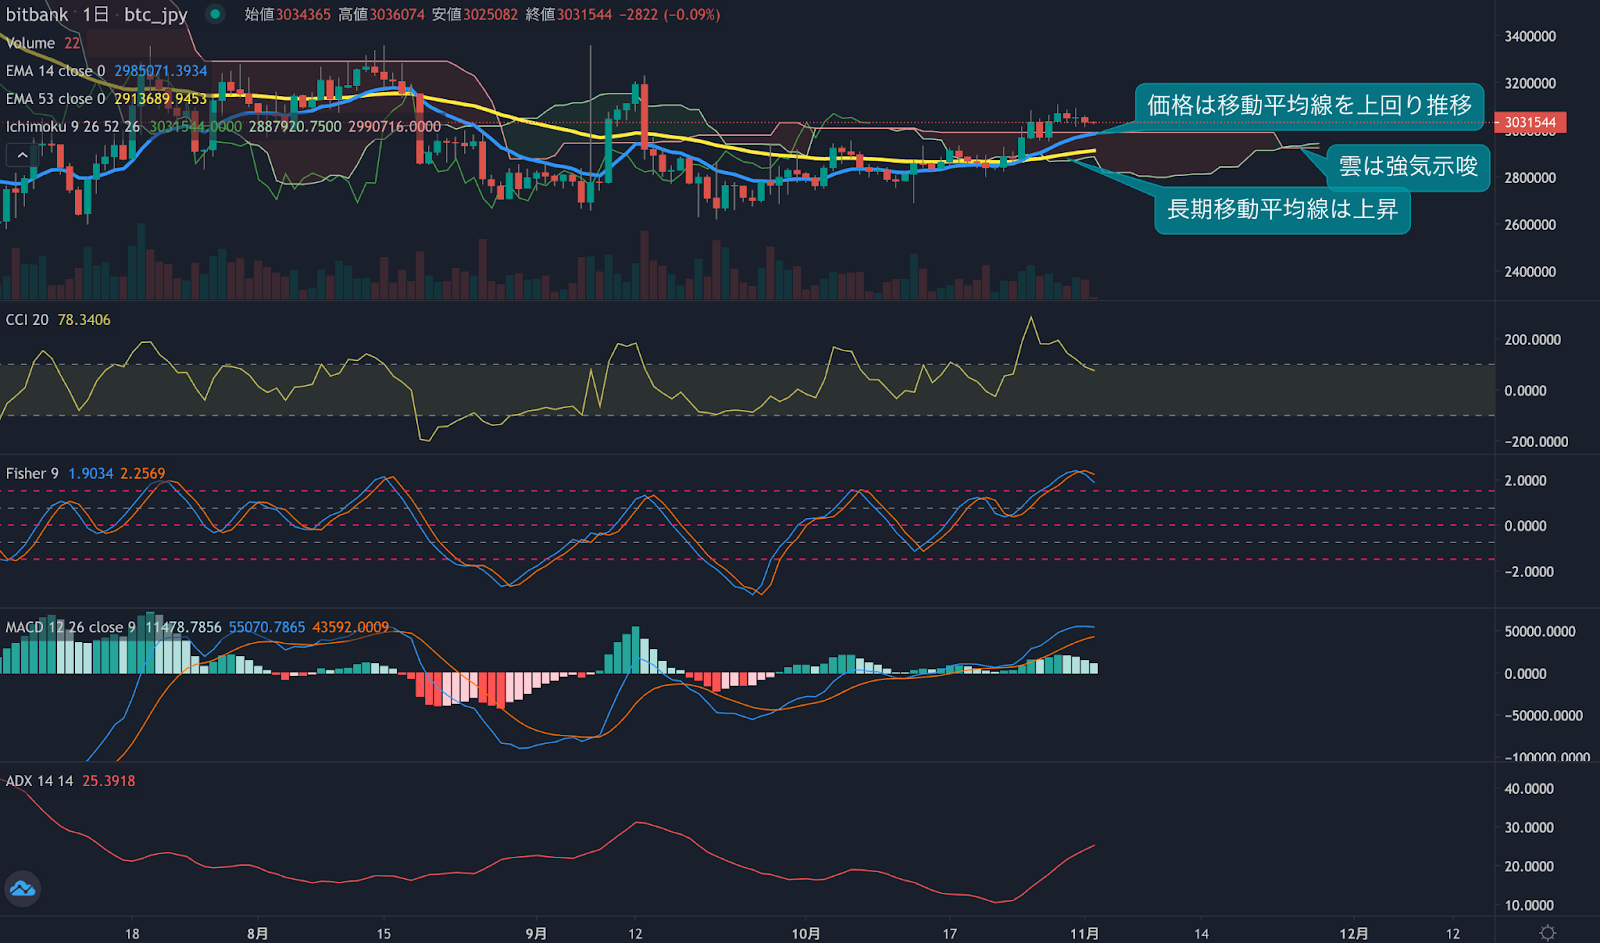Viewport: 1600px width, 943px height.
Task: Select EMA 53 close indicator legend
Action: [x=55, y=99]
